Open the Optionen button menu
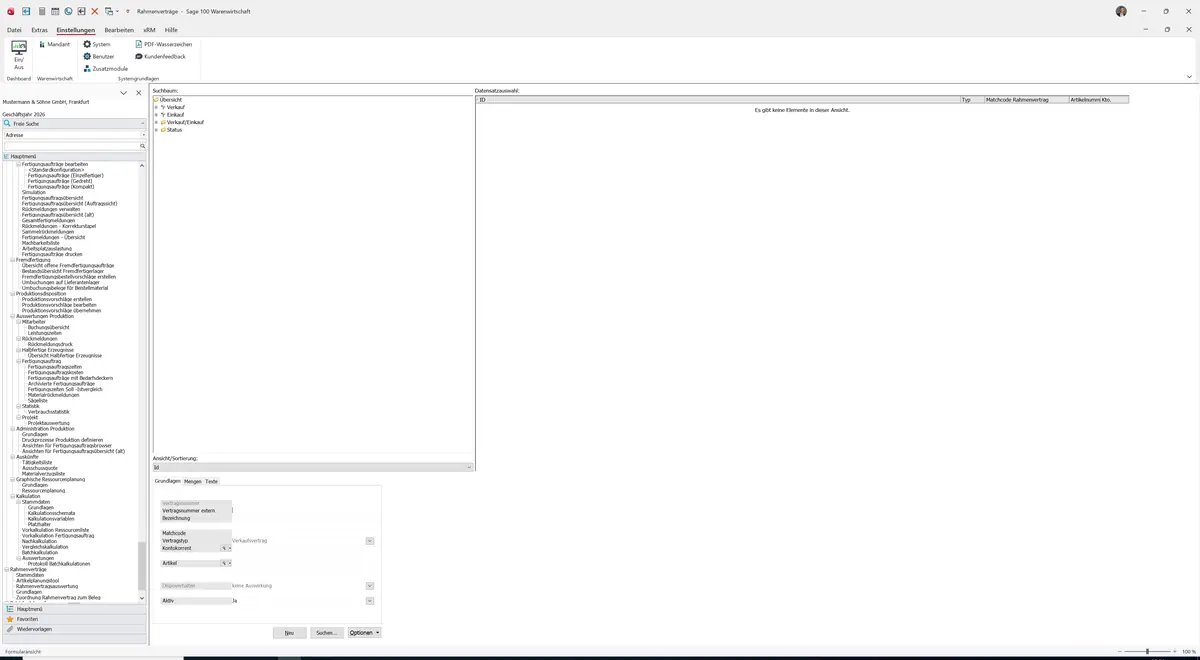 (364, 633)
